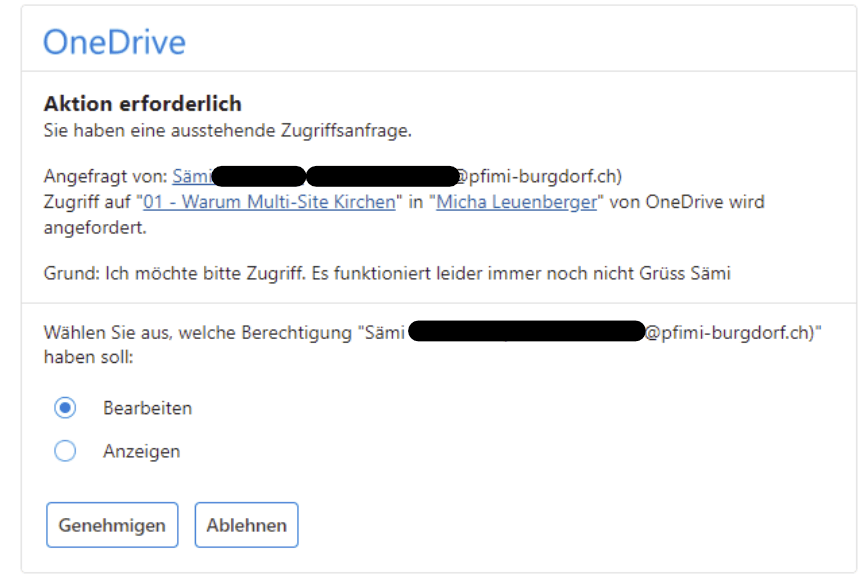Open the "Micha Leuenberger" link

click(517, 202)
